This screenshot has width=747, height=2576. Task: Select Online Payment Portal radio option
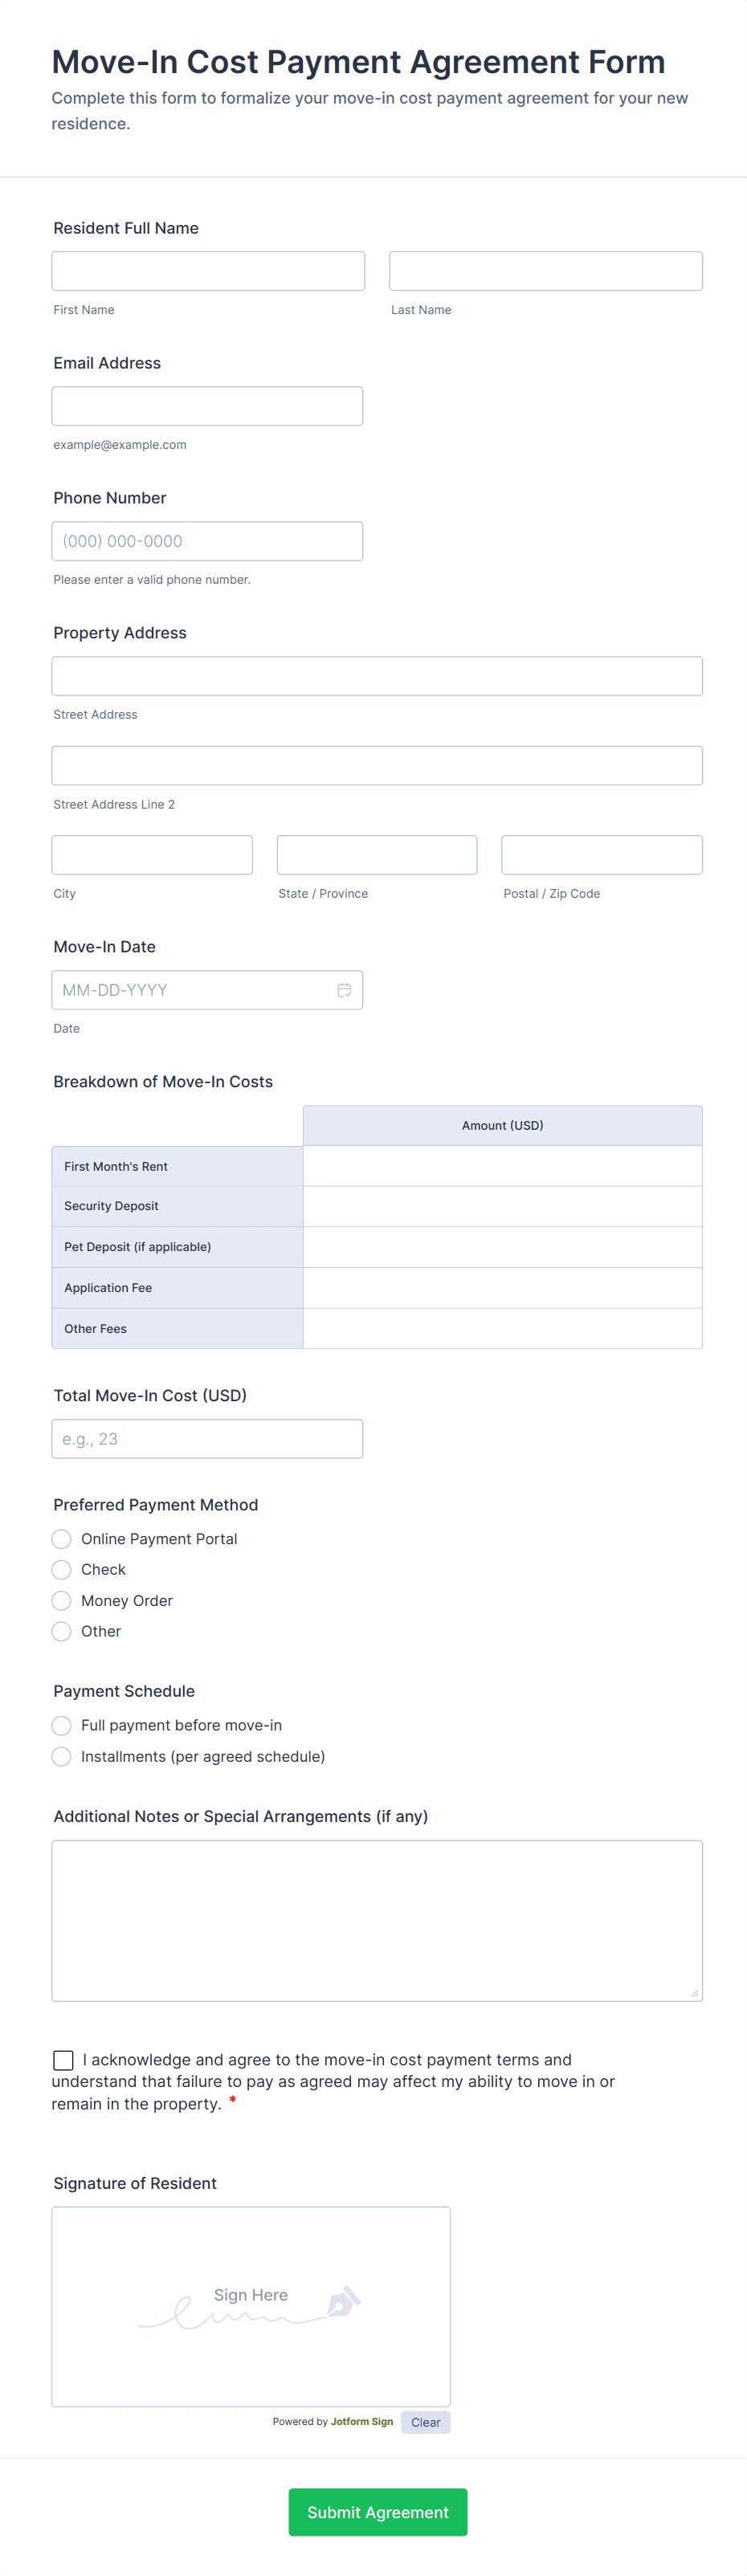(x=62, y=1539)
